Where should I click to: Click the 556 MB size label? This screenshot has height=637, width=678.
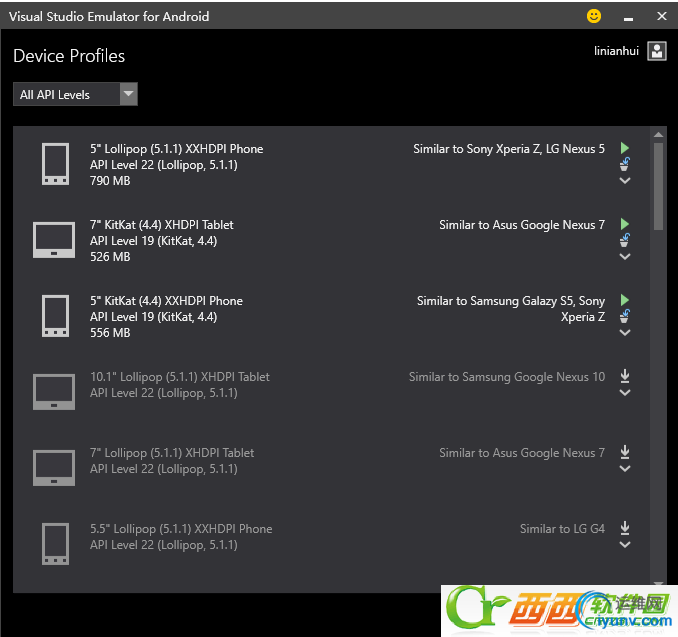click(x=110, y=333)
